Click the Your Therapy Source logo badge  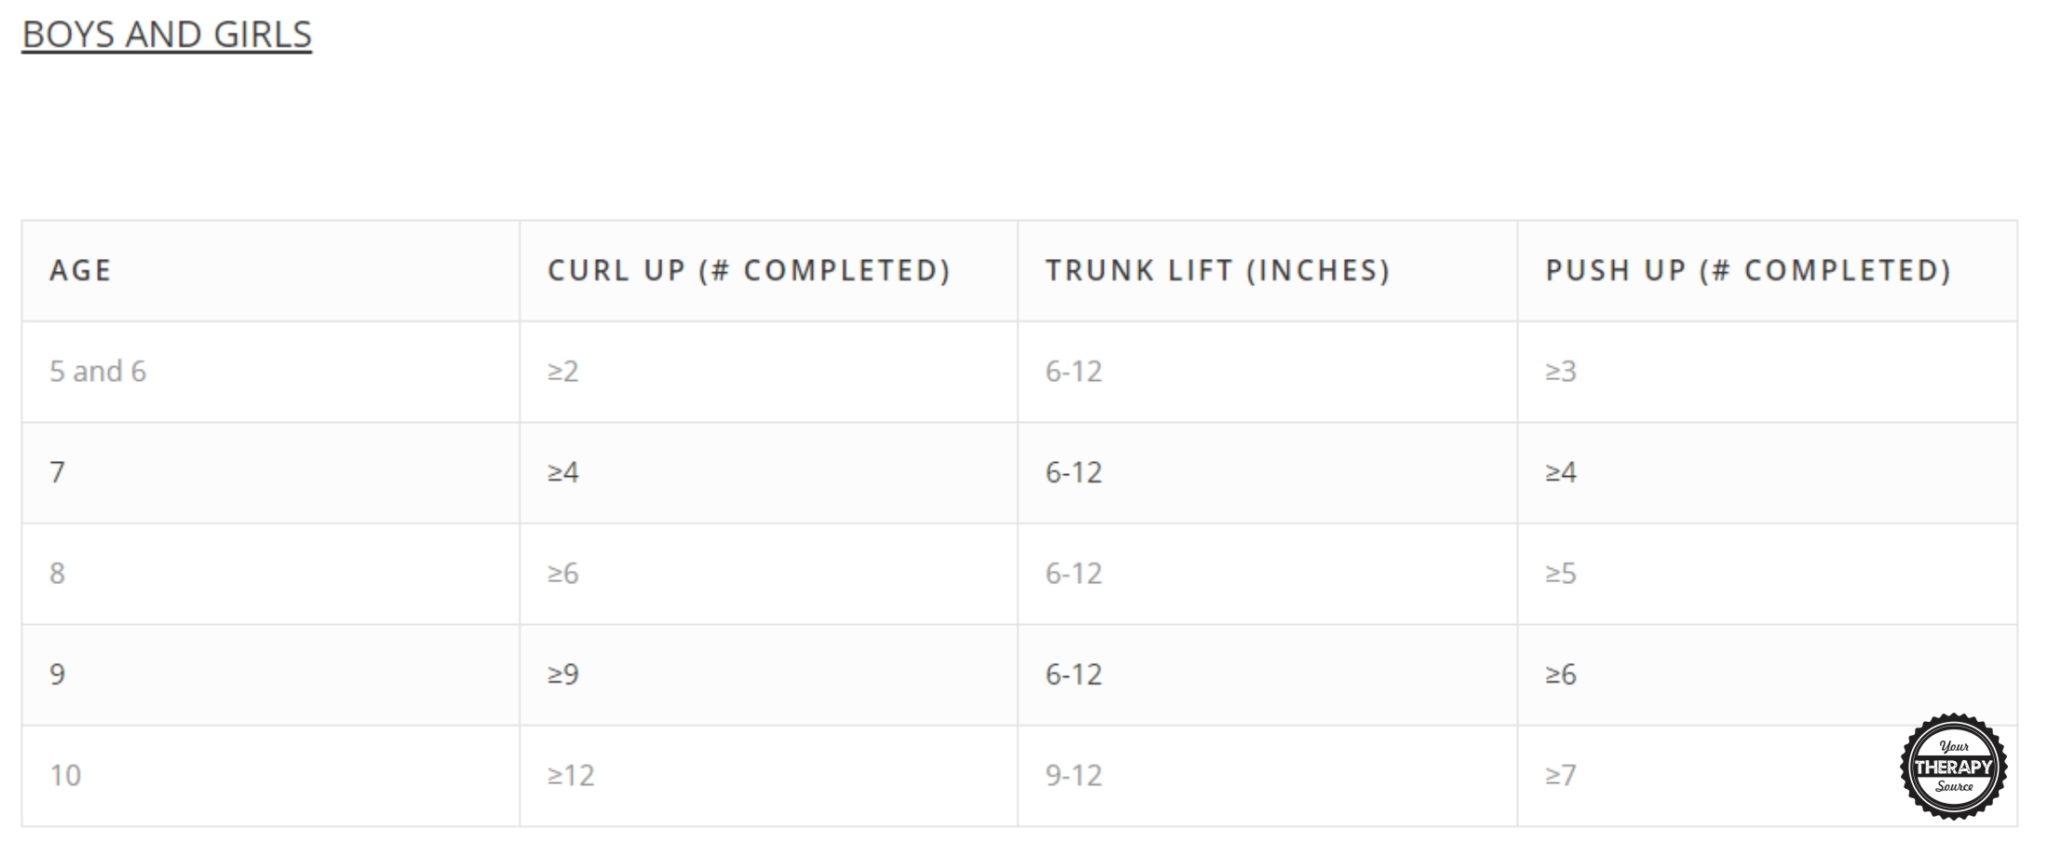(x=1952, y=767)
